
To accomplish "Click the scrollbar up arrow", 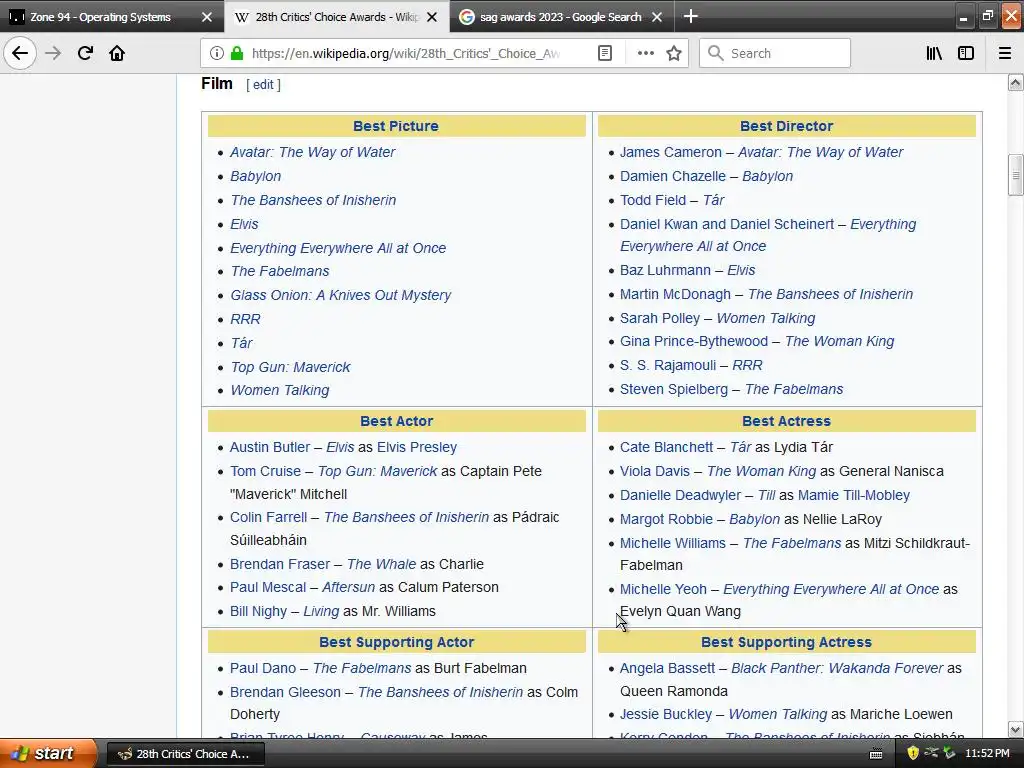I will 1015,83.
